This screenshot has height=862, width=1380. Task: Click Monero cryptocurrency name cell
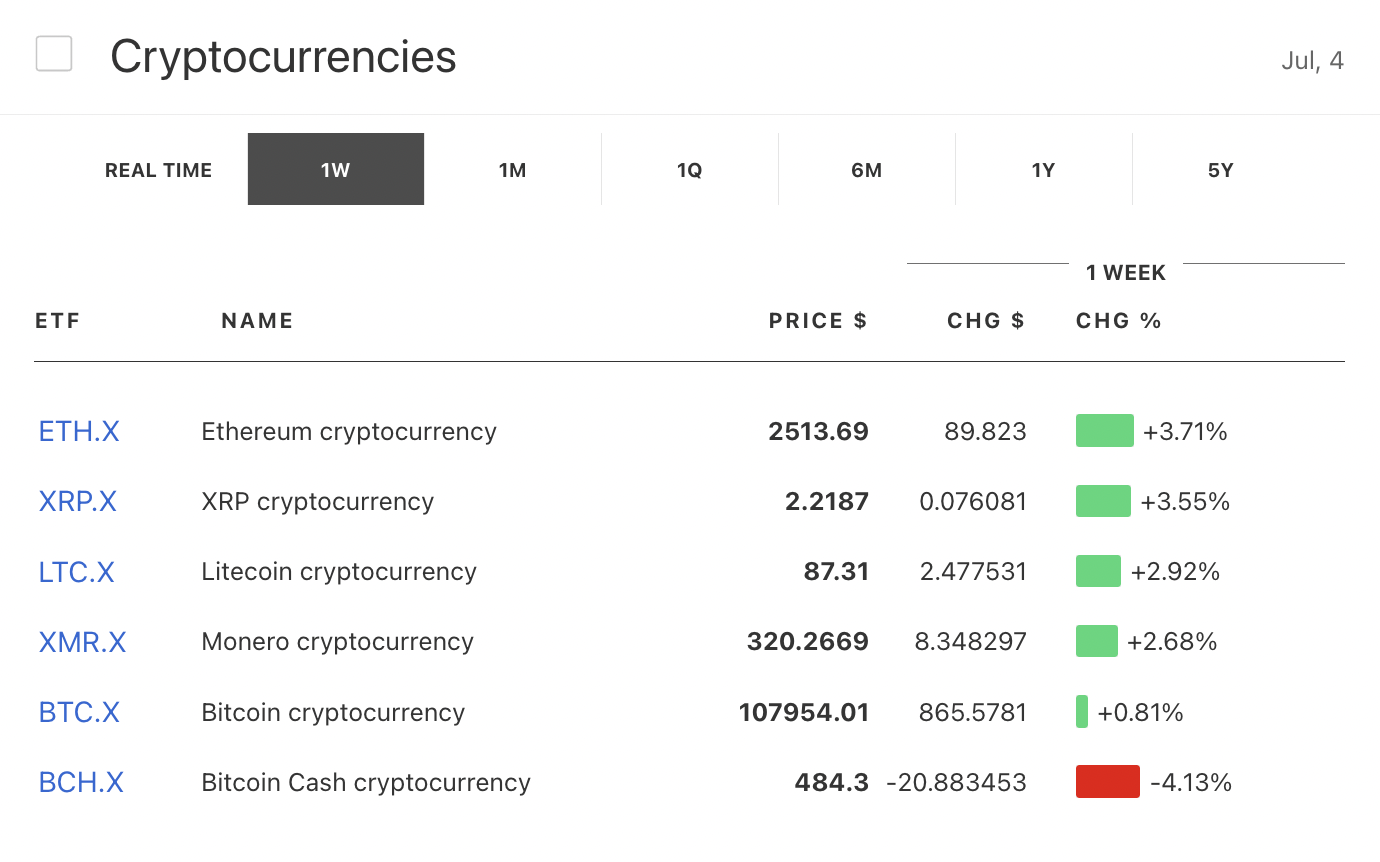(338, 642)
